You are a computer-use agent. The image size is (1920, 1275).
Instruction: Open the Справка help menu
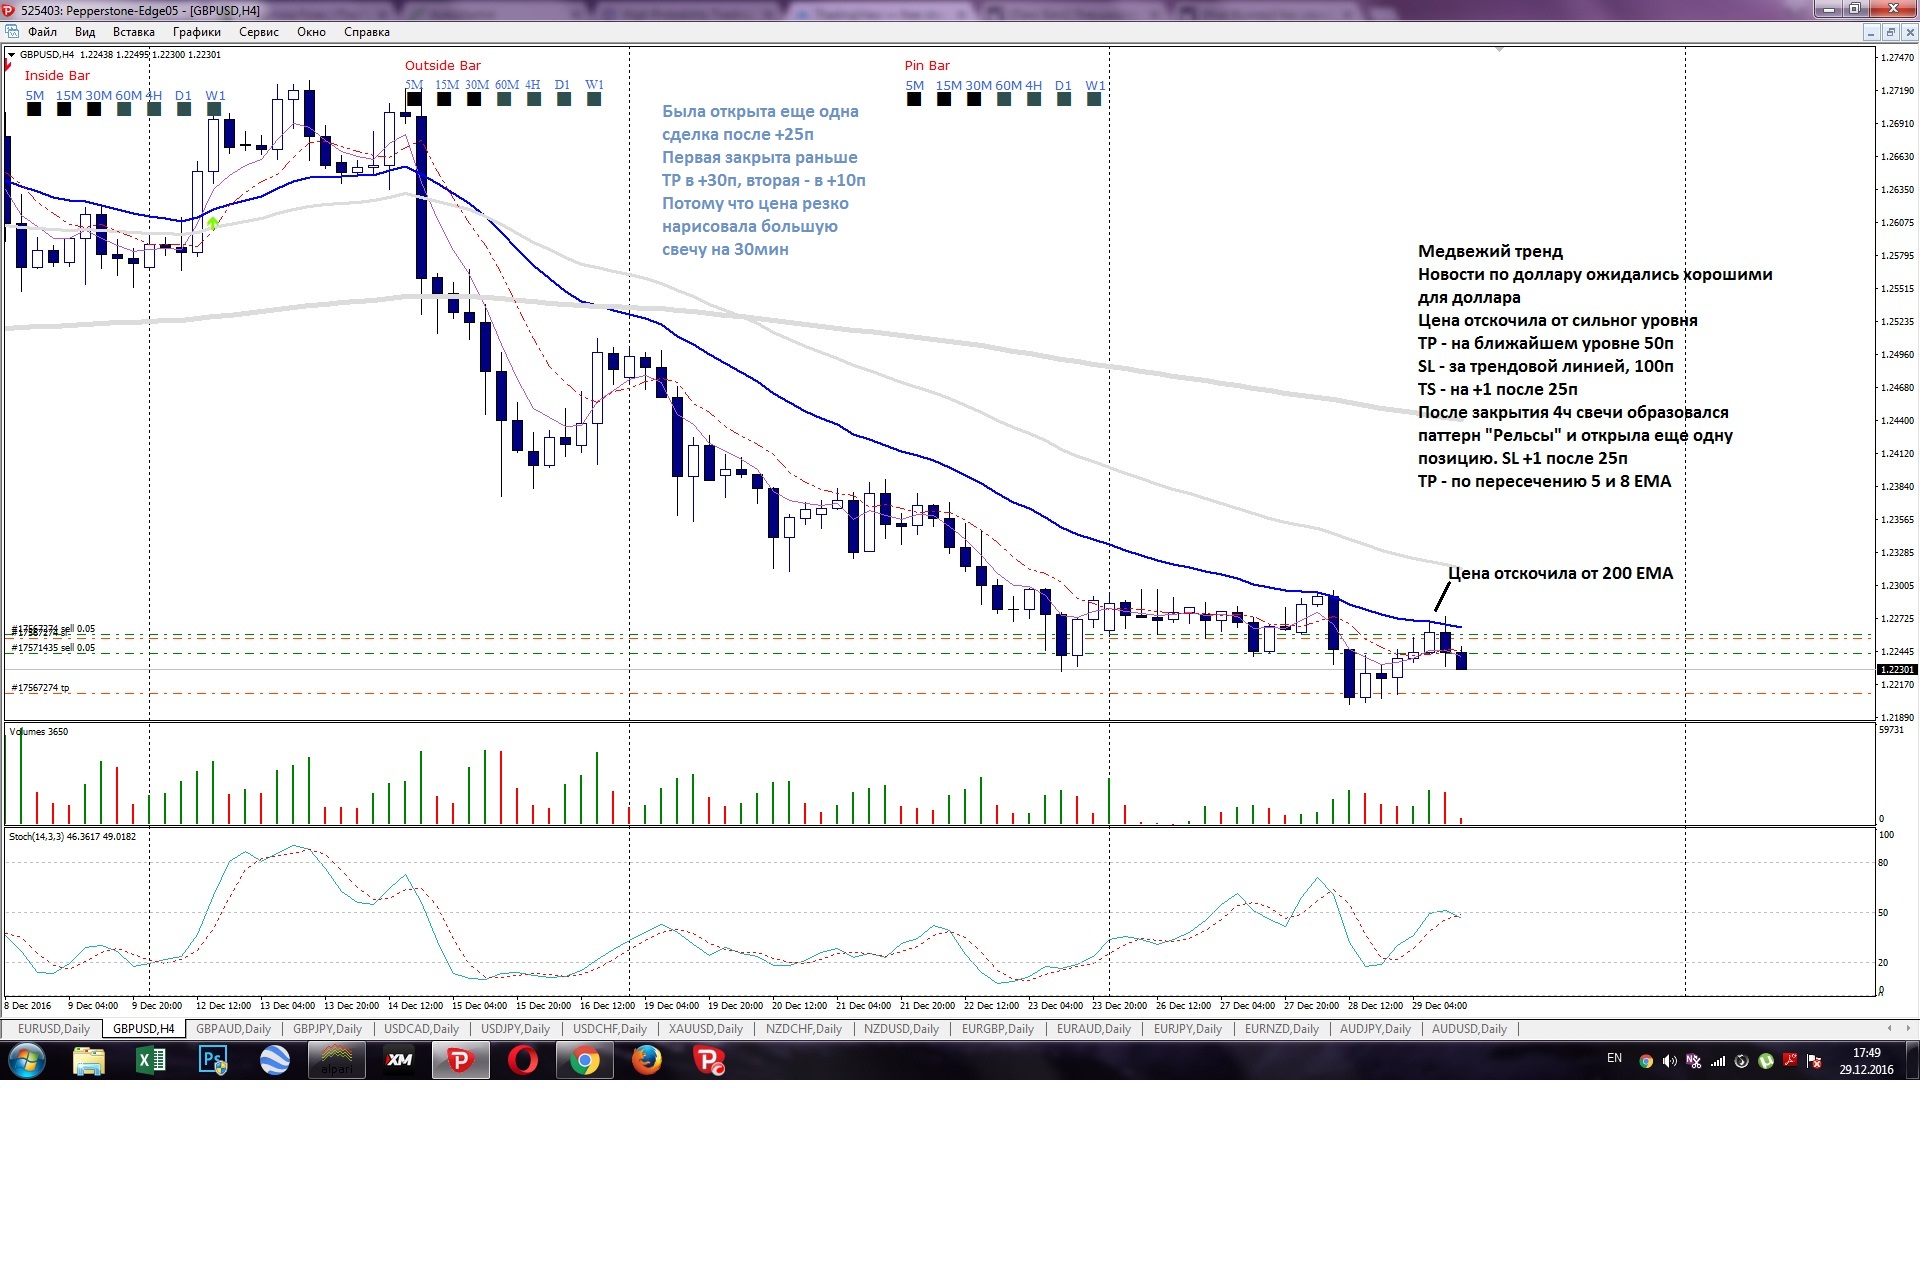[x=367, y=32]
